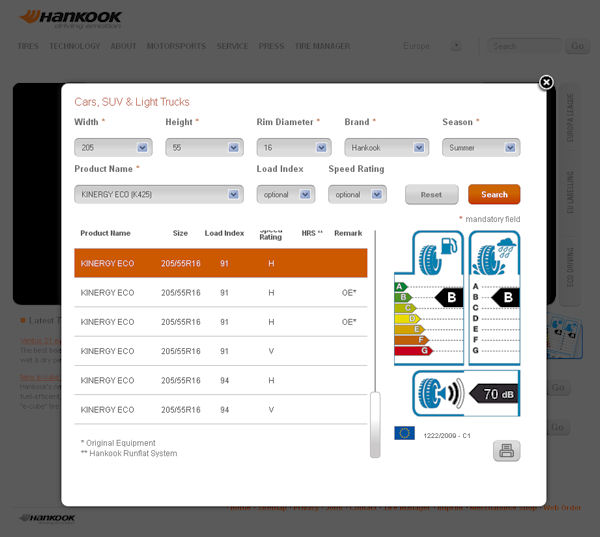The height and width of the screenshot is (537, 600).
Task: Click the Cars, SUV & Light Trucks heading
Action: coord(132,102)
